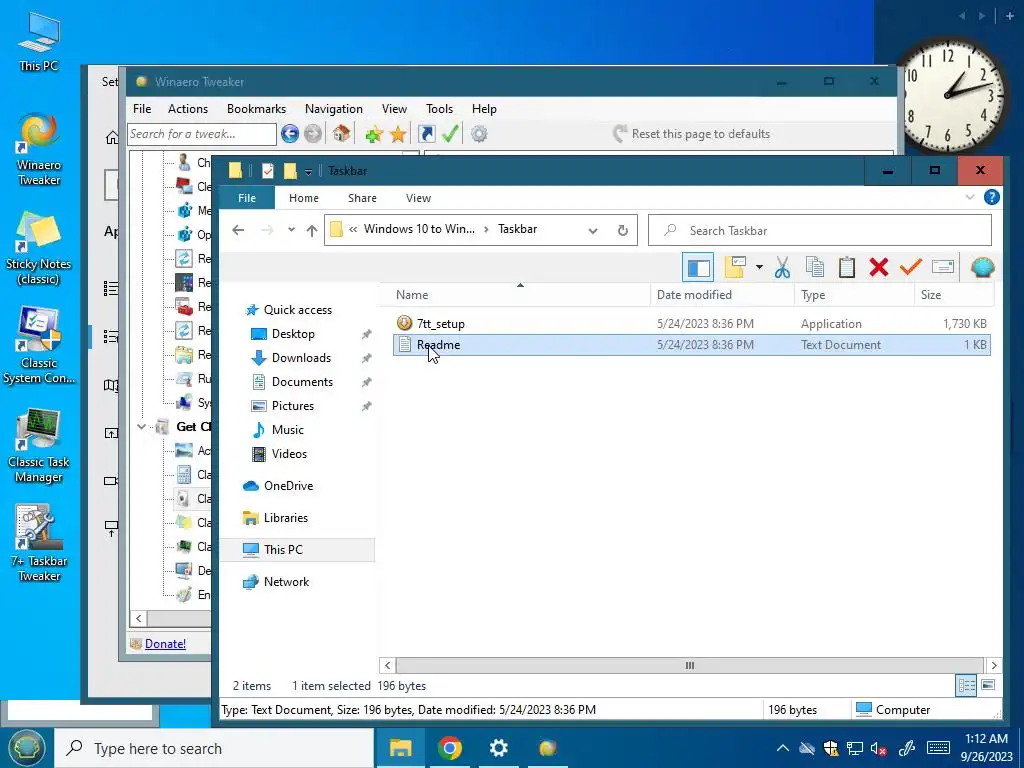The height and width of the screenshot is (768, 1024).
Task: Switch to the View ribbon tab
Action: coord(418,198)
